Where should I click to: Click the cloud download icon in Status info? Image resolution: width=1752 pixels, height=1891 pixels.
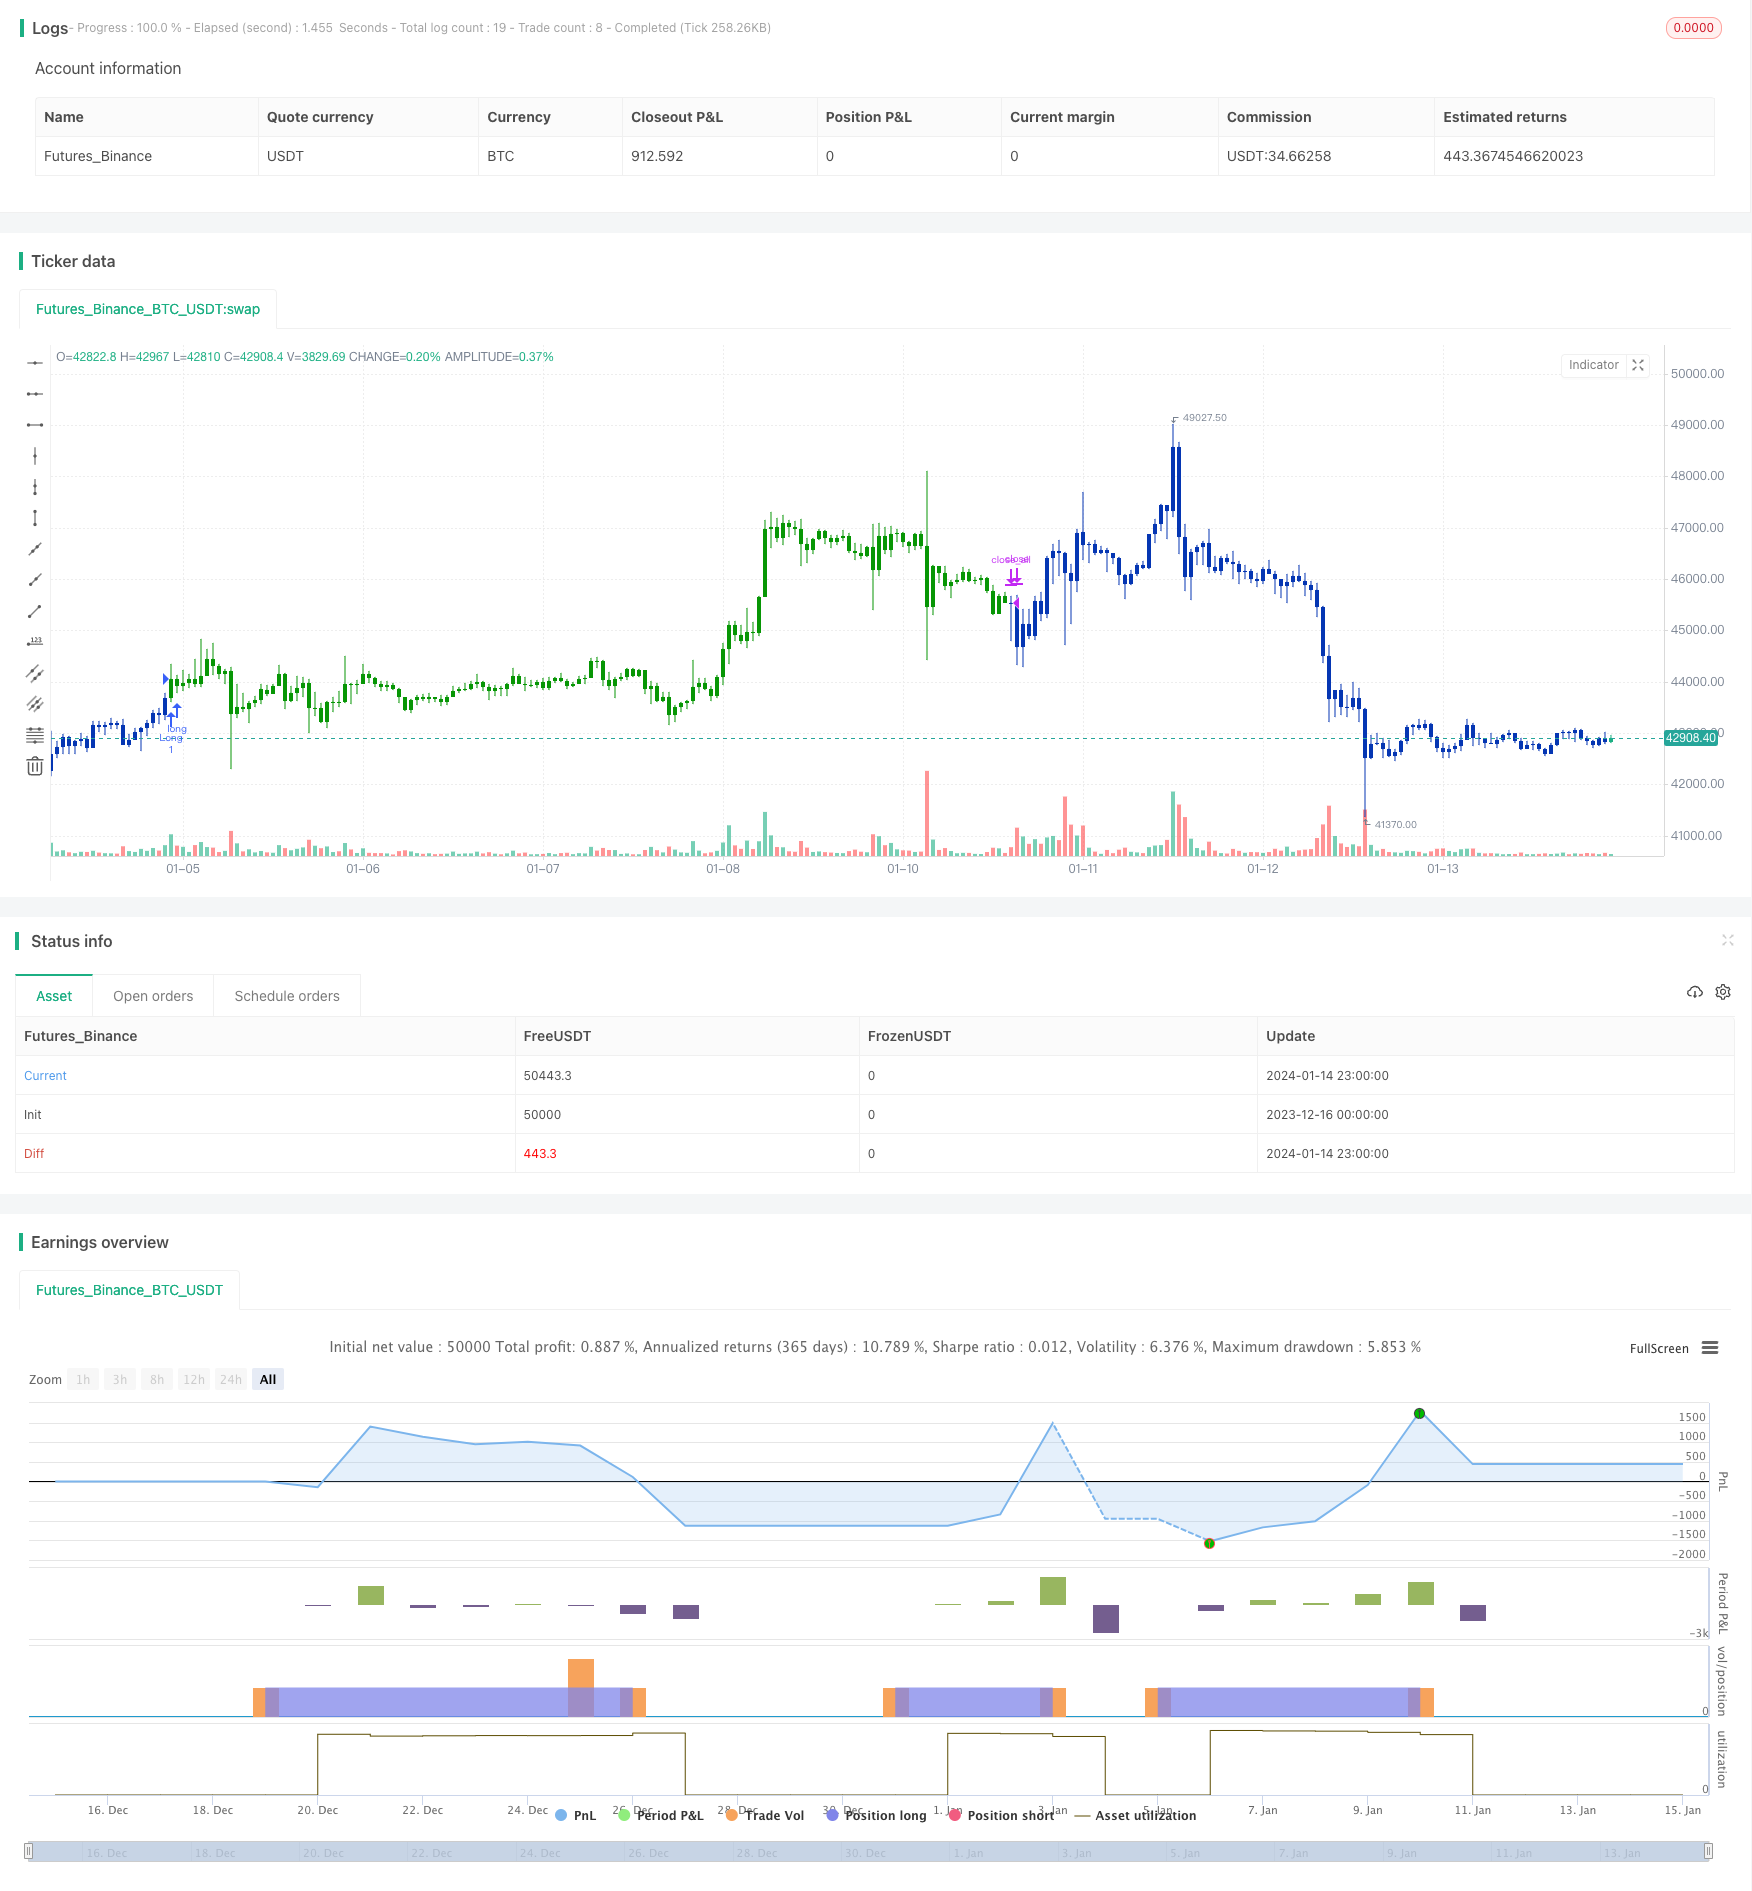(1695, 992)
